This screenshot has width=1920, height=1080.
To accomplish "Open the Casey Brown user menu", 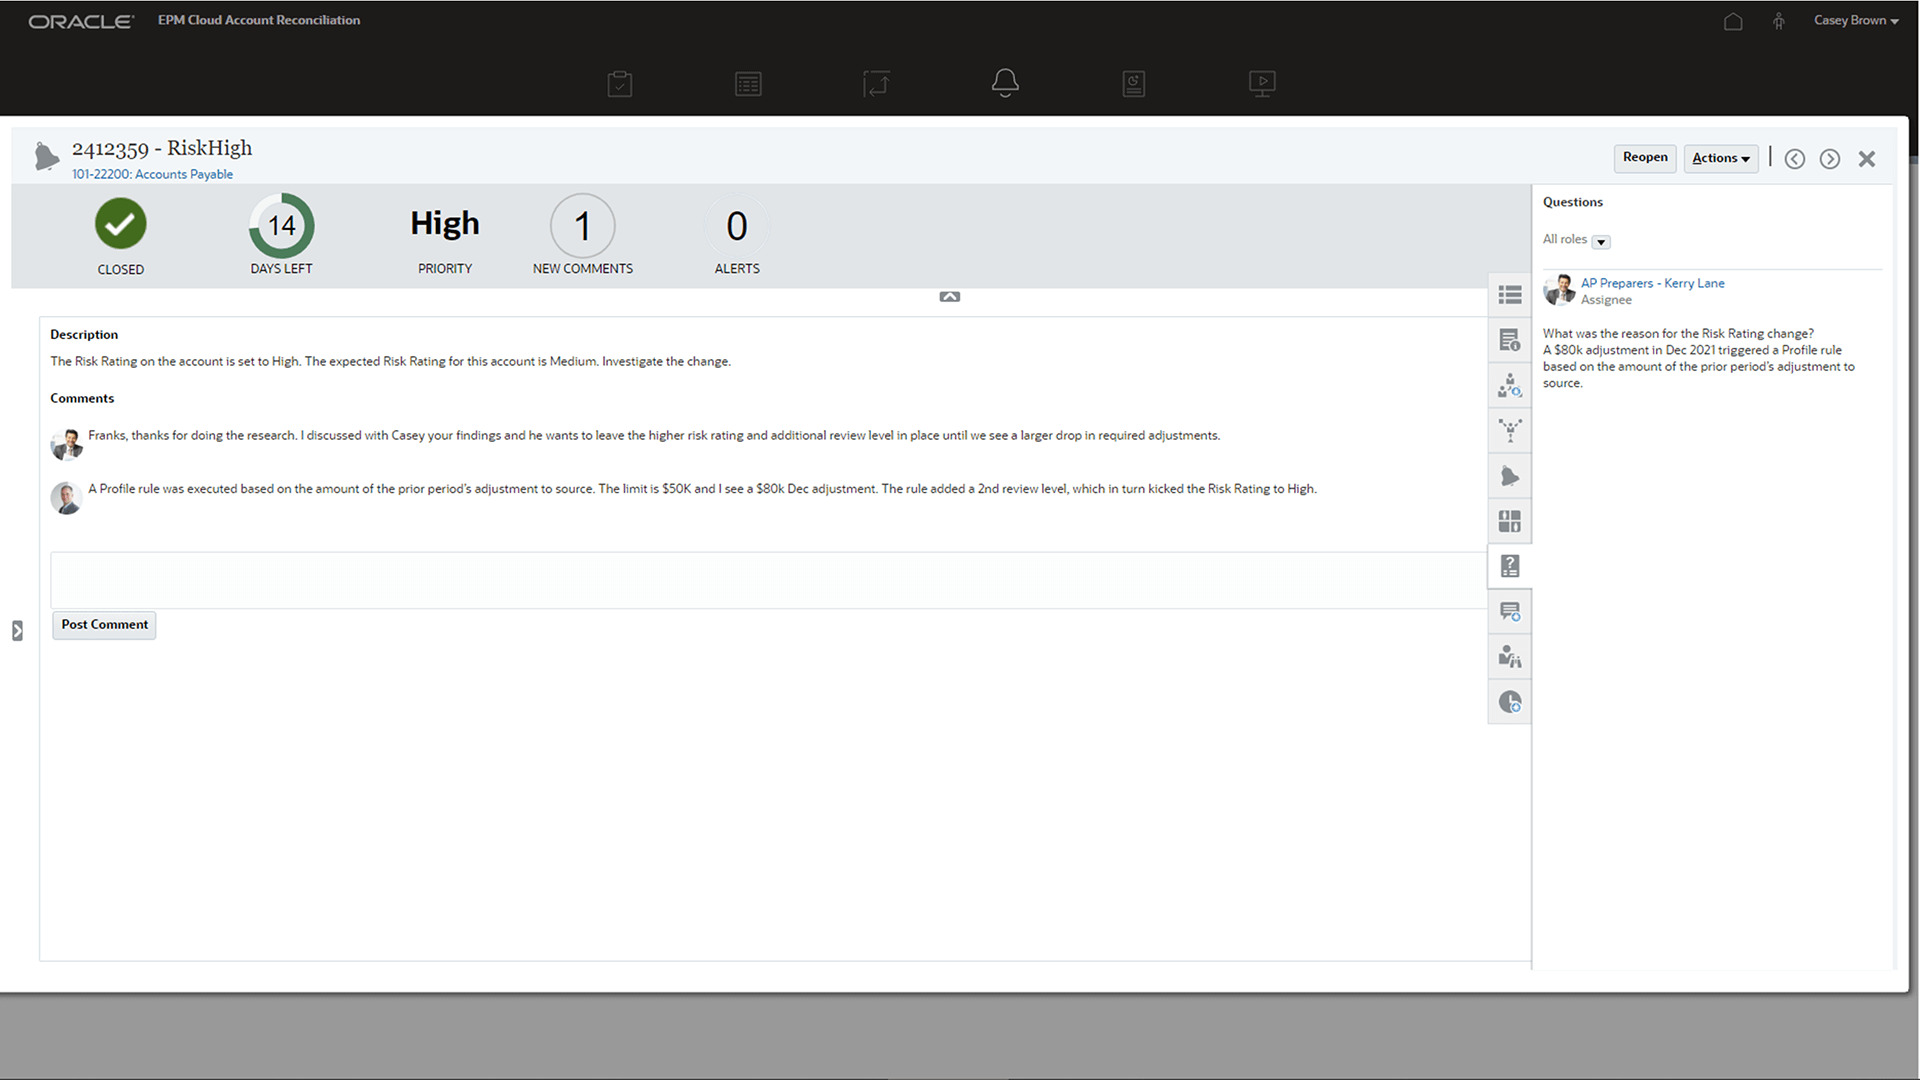I will (x=1855, y=20).
